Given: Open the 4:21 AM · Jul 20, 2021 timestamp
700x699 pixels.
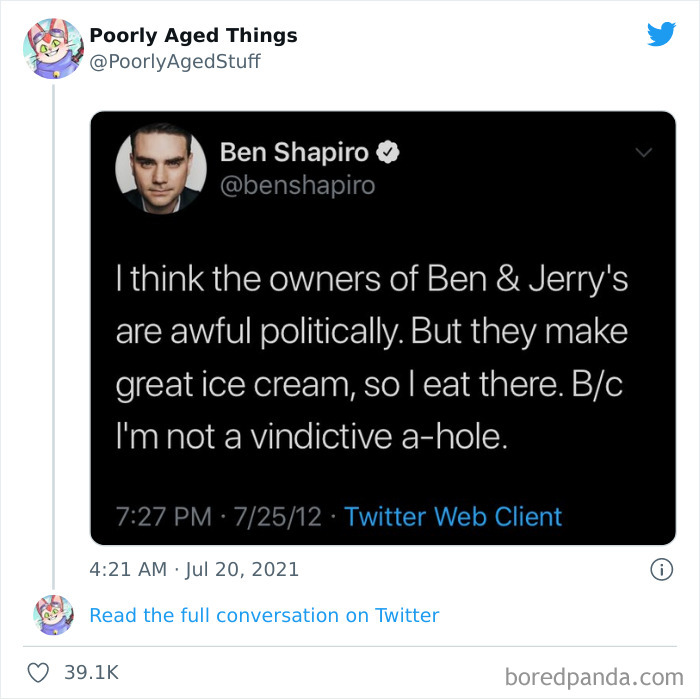Looking at the screenshot, I should click(x=194, y=570).
